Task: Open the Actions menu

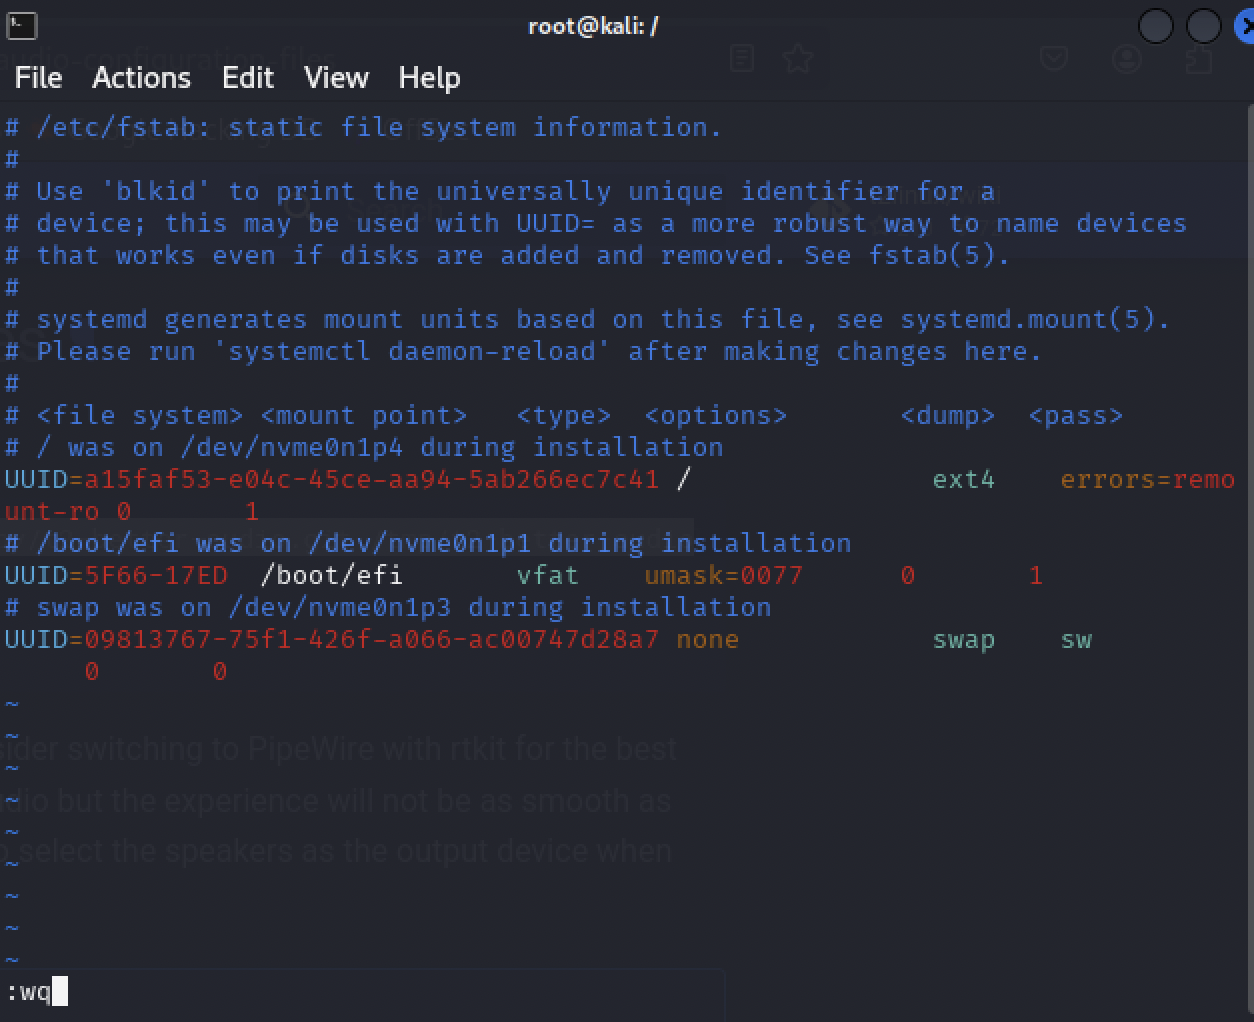Action: pyautogui.click(x=141, y=78)
